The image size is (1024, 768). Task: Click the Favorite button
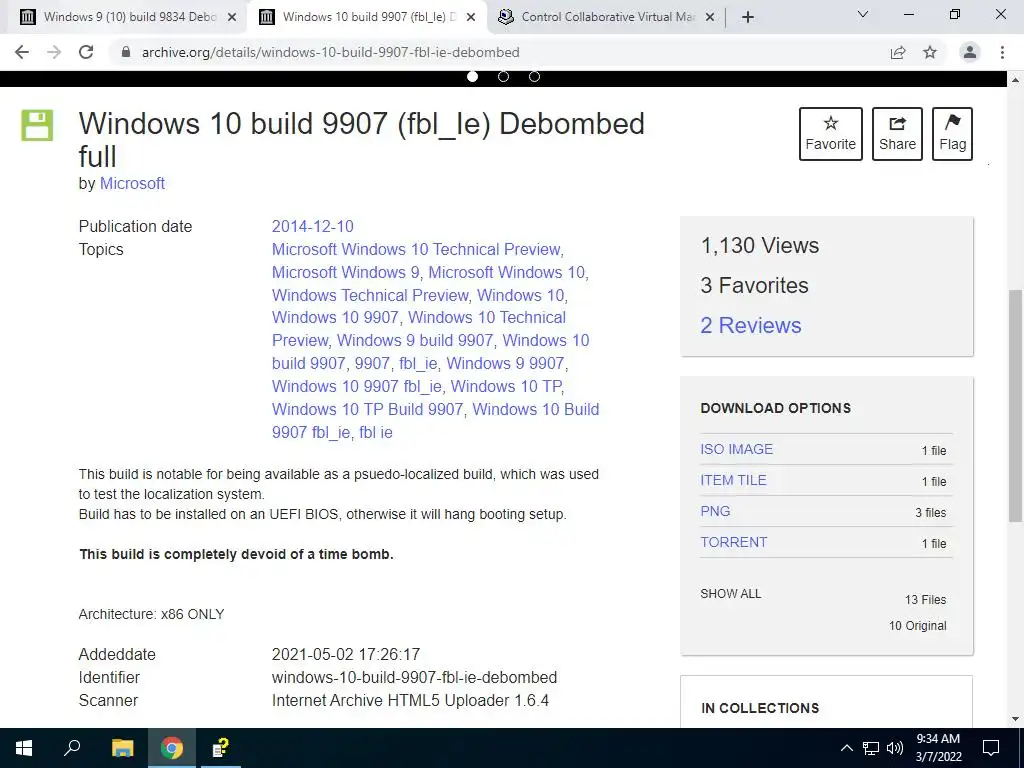[x=831, y=134]
